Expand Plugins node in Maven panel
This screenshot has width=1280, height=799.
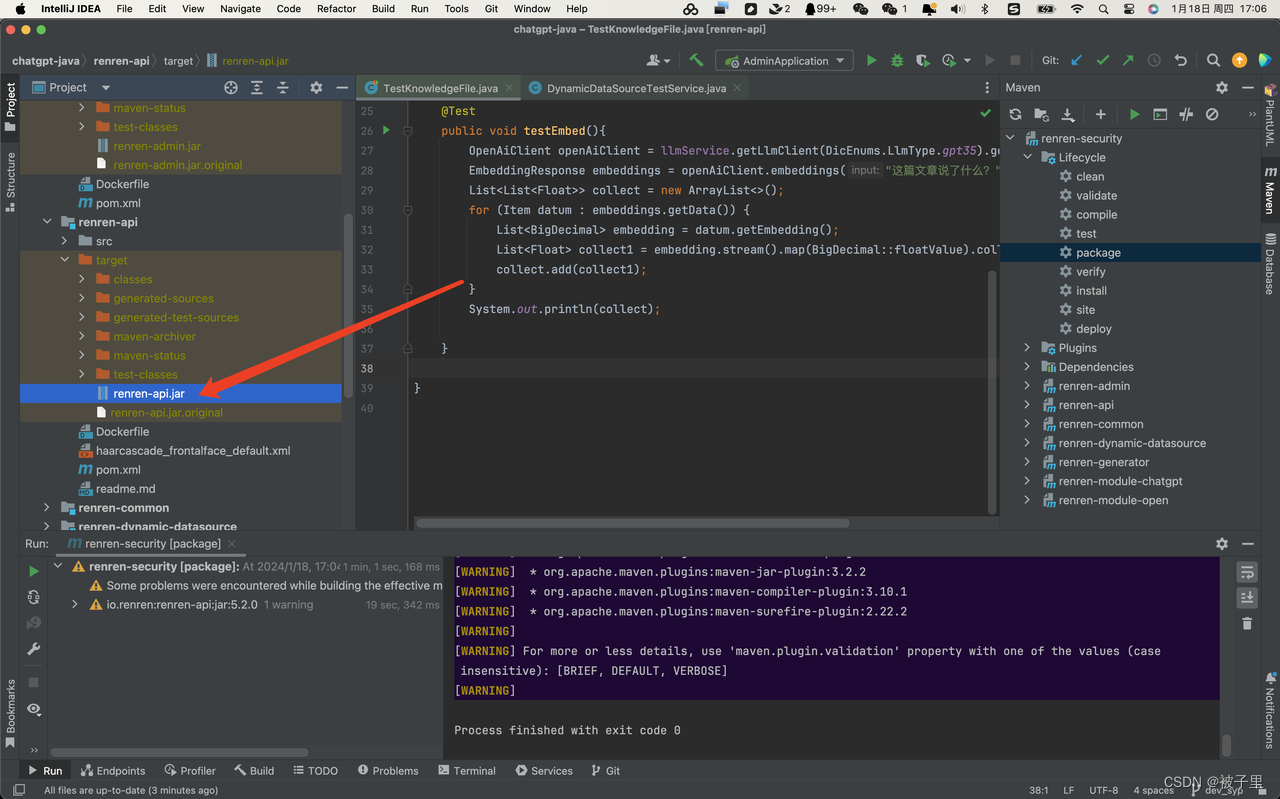tap(1027, 347)
